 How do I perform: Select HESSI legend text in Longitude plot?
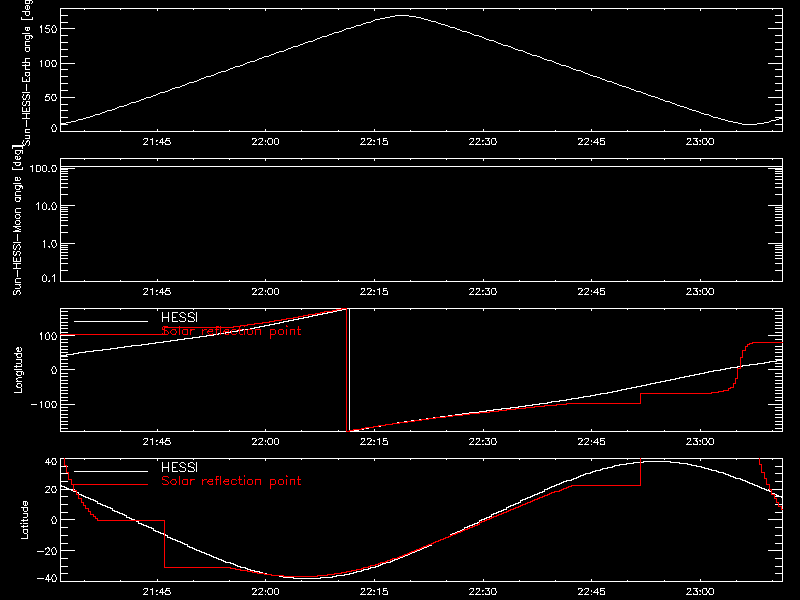179,317
